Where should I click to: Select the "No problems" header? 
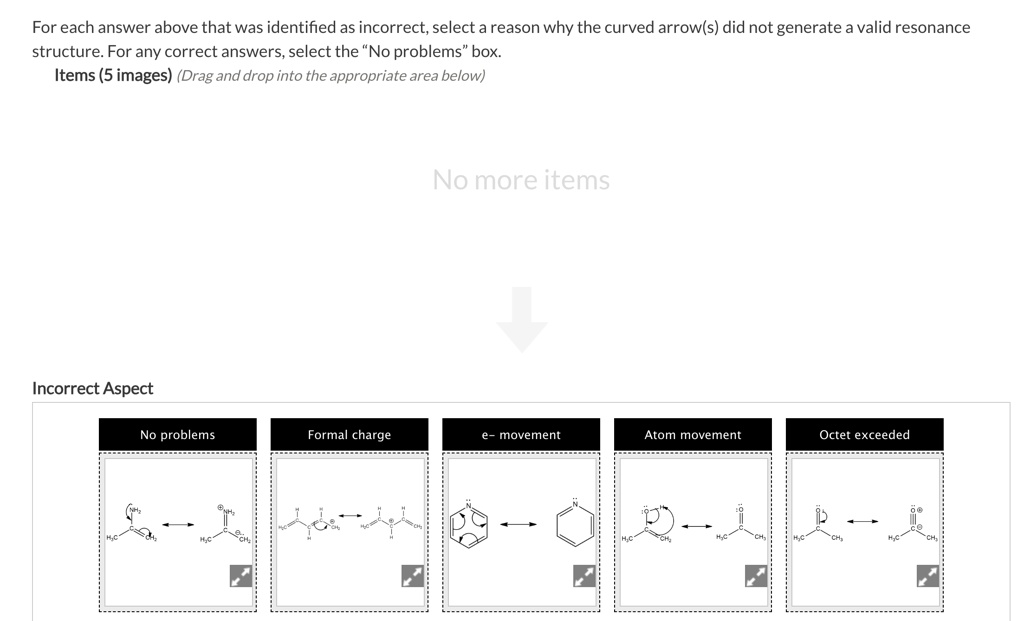177,434
